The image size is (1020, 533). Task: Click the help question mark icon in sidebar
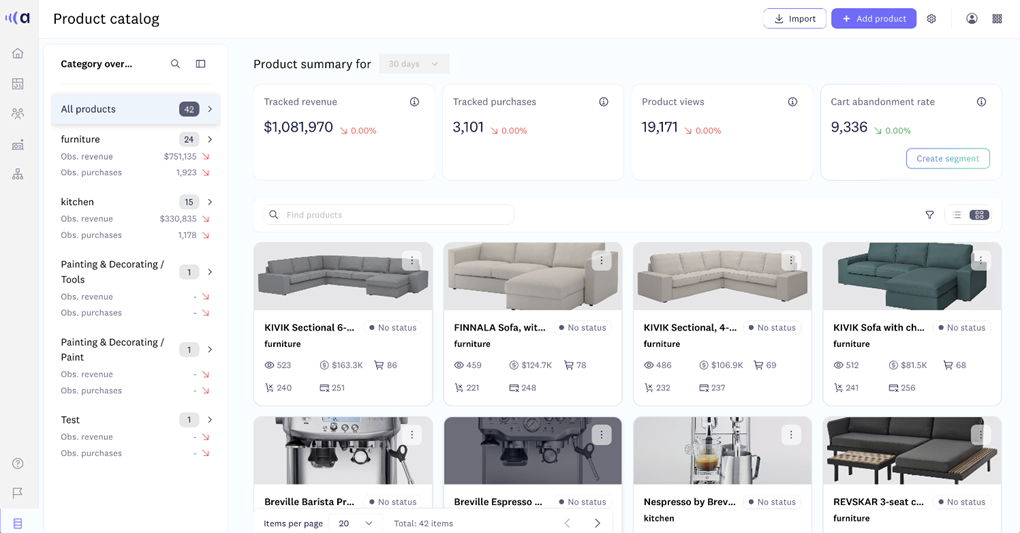pyautogui.click(x=17, y=463)
